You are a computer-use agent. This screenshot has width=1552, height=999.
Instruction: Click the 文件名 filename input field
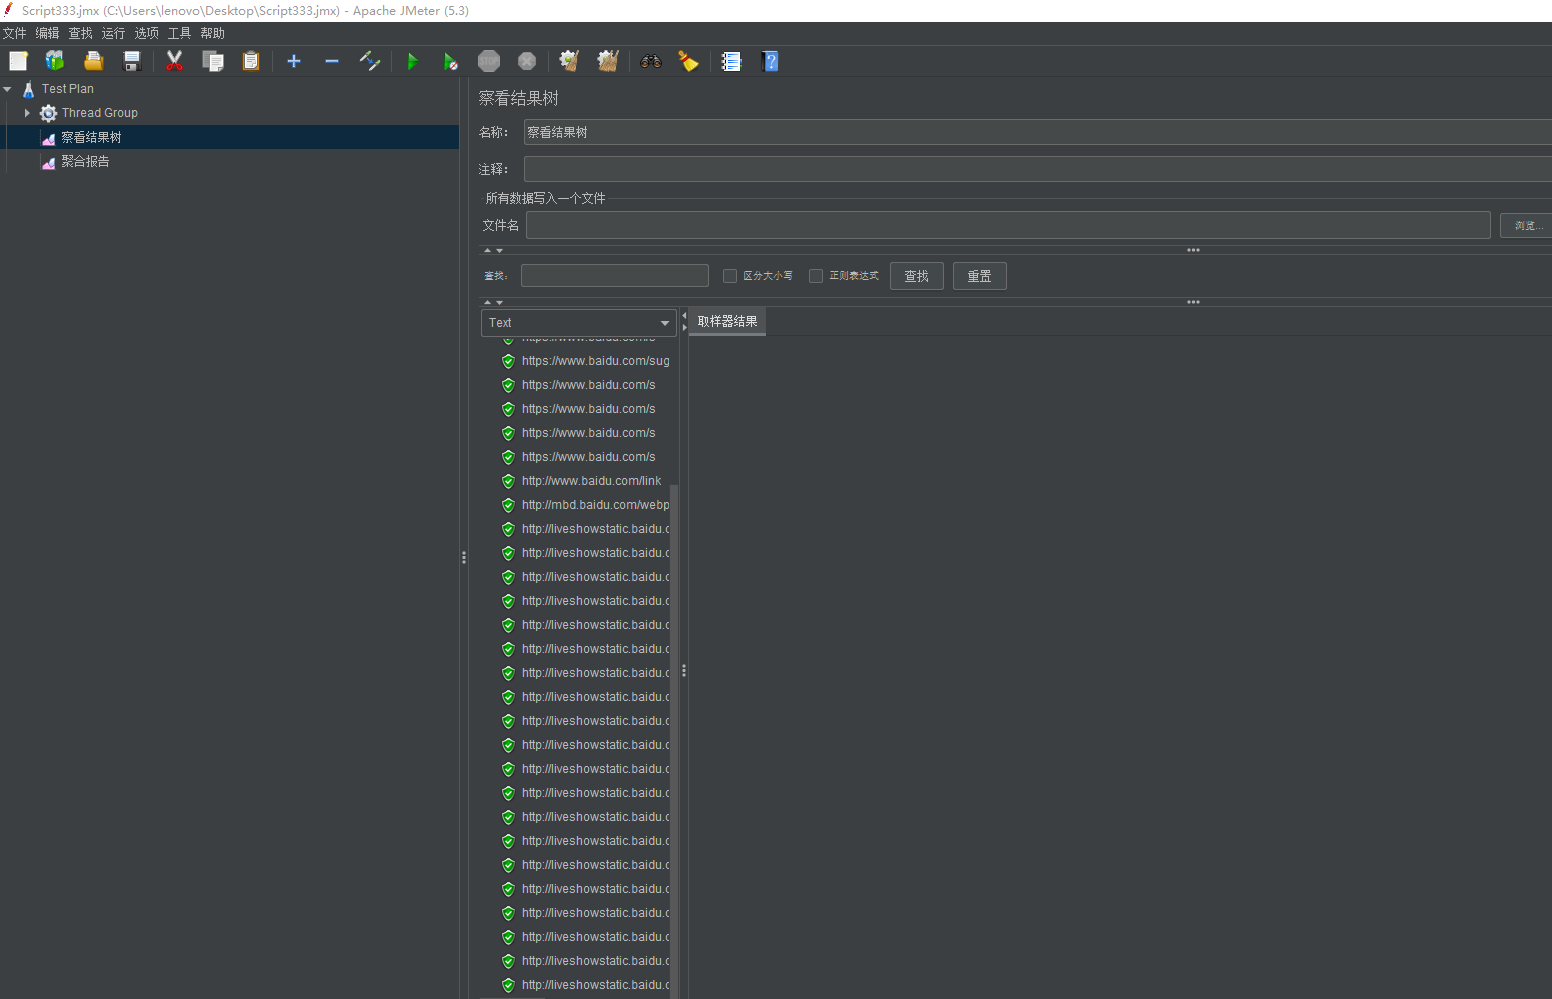tap(1008, 225)
